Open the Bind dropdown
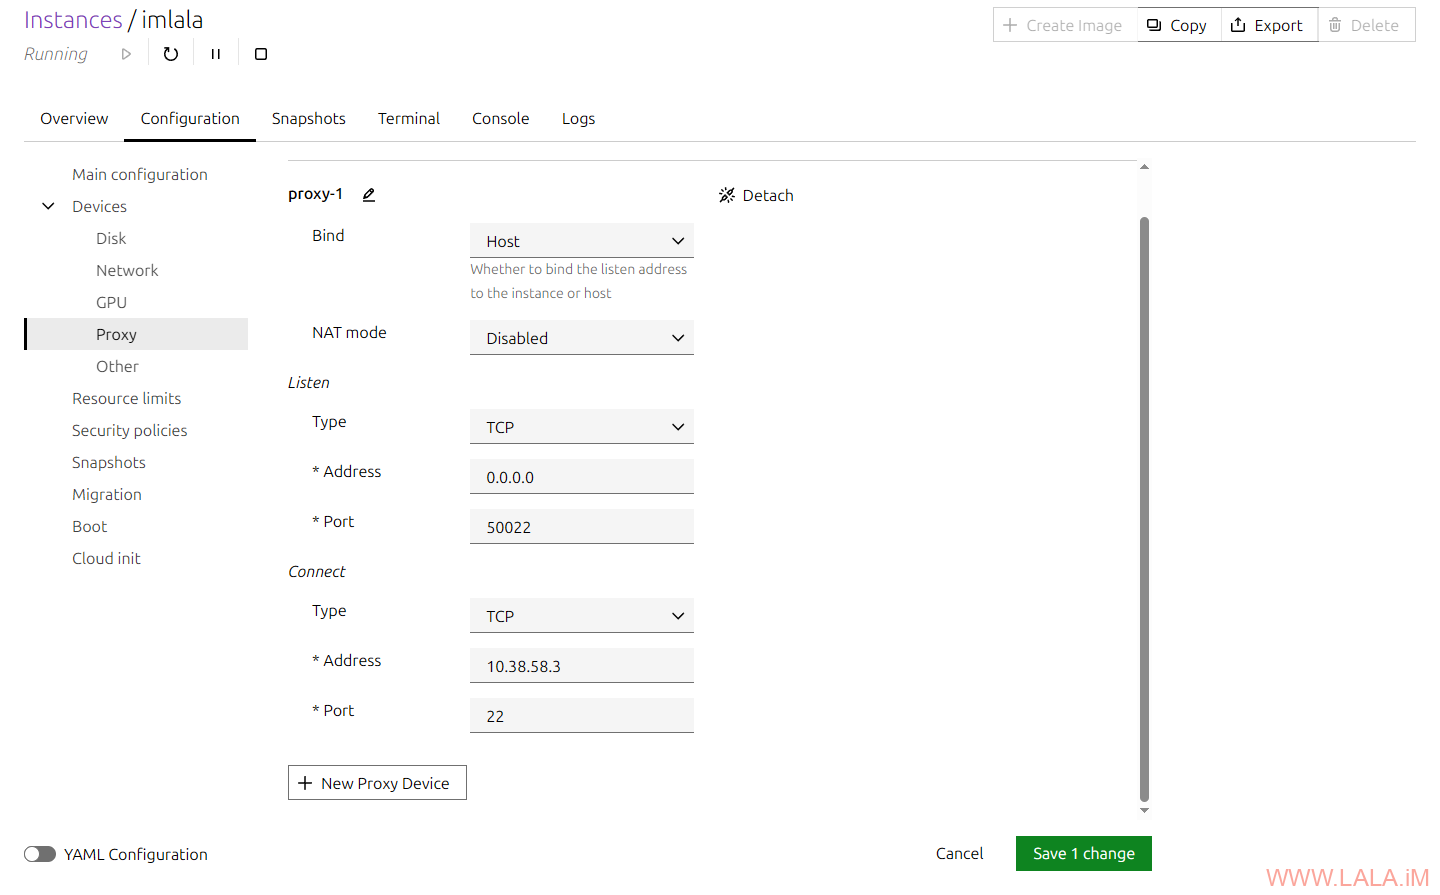 click(x=581, y=241)
